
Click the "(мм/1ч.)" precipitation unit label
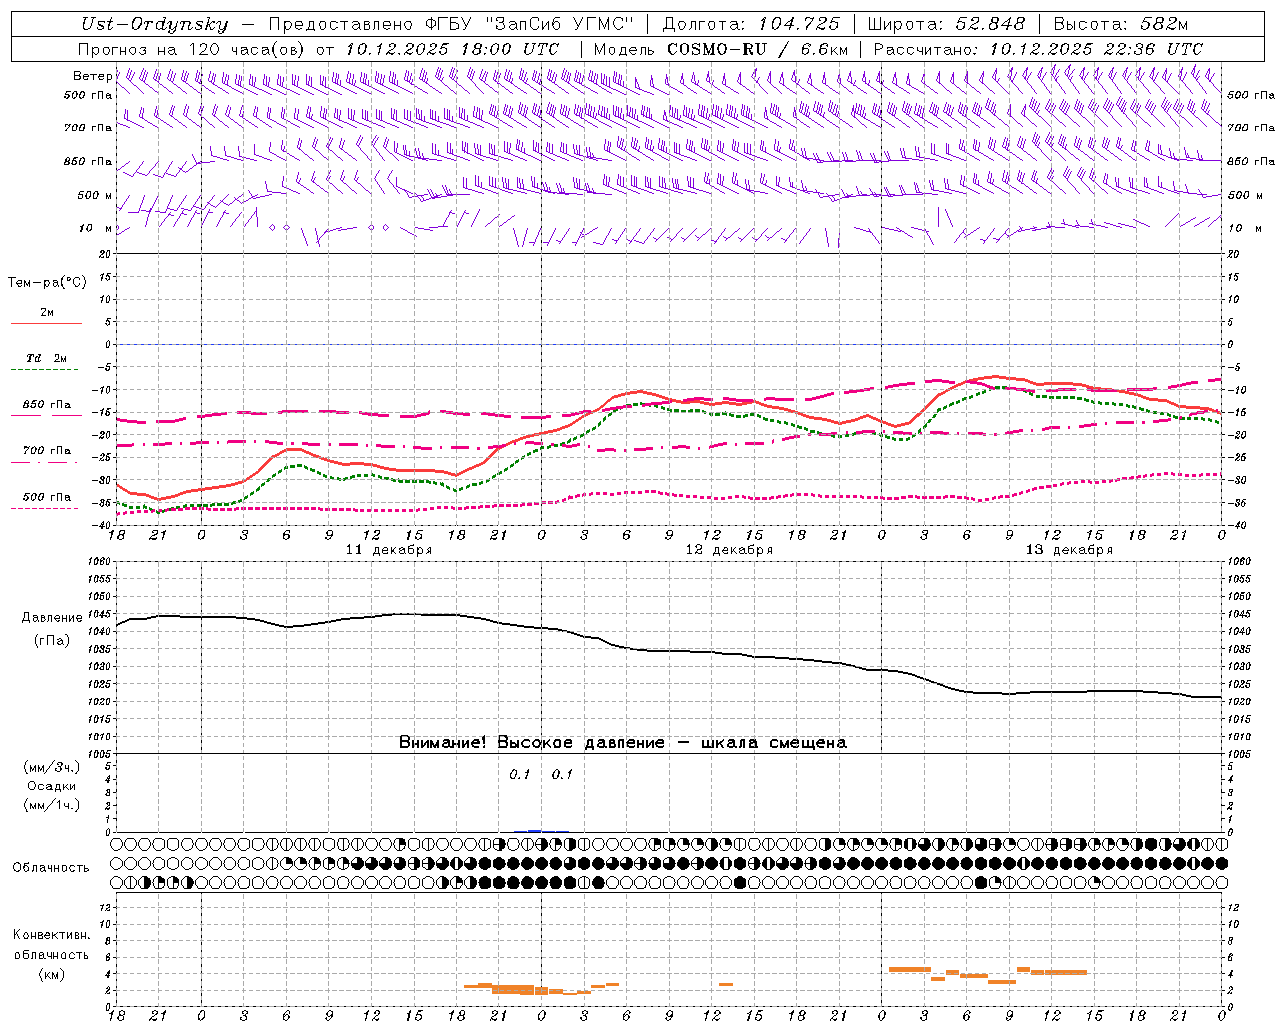click(x=52, y=805)
